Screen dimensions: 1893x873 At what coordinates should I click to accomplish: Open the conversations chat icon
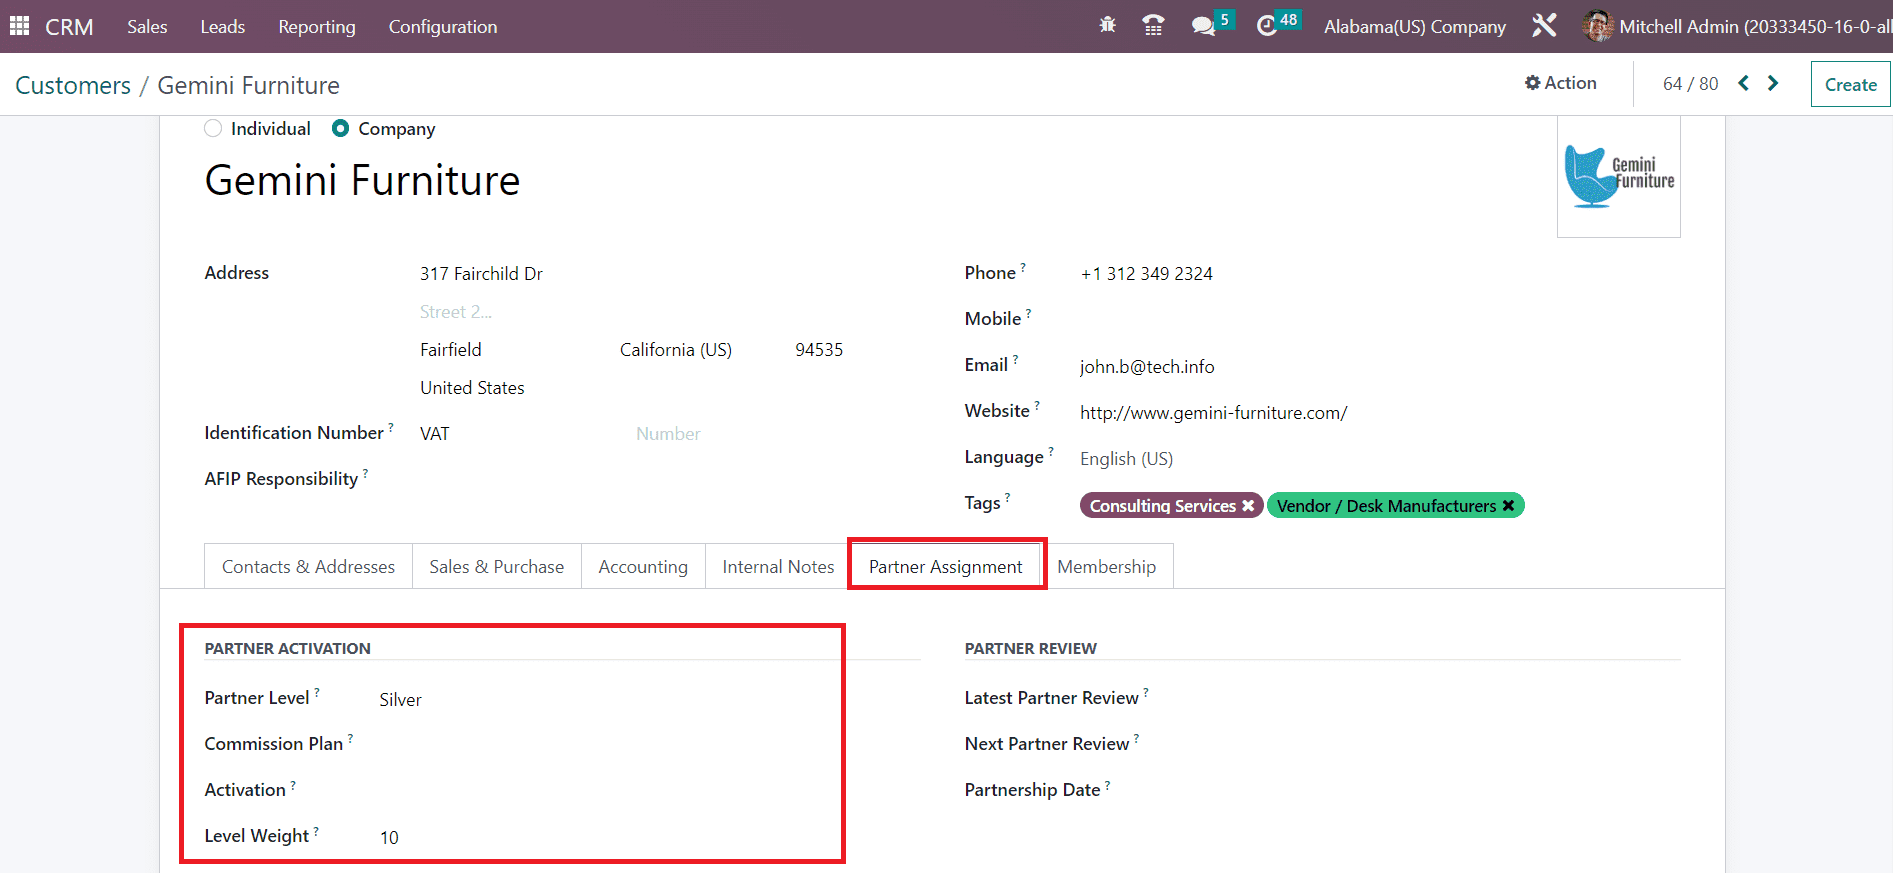(1204, 26)
